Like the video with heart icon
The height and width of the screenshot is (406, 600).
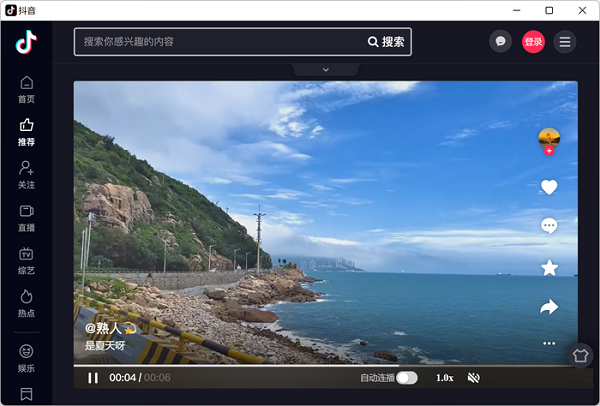click(549, 187)
